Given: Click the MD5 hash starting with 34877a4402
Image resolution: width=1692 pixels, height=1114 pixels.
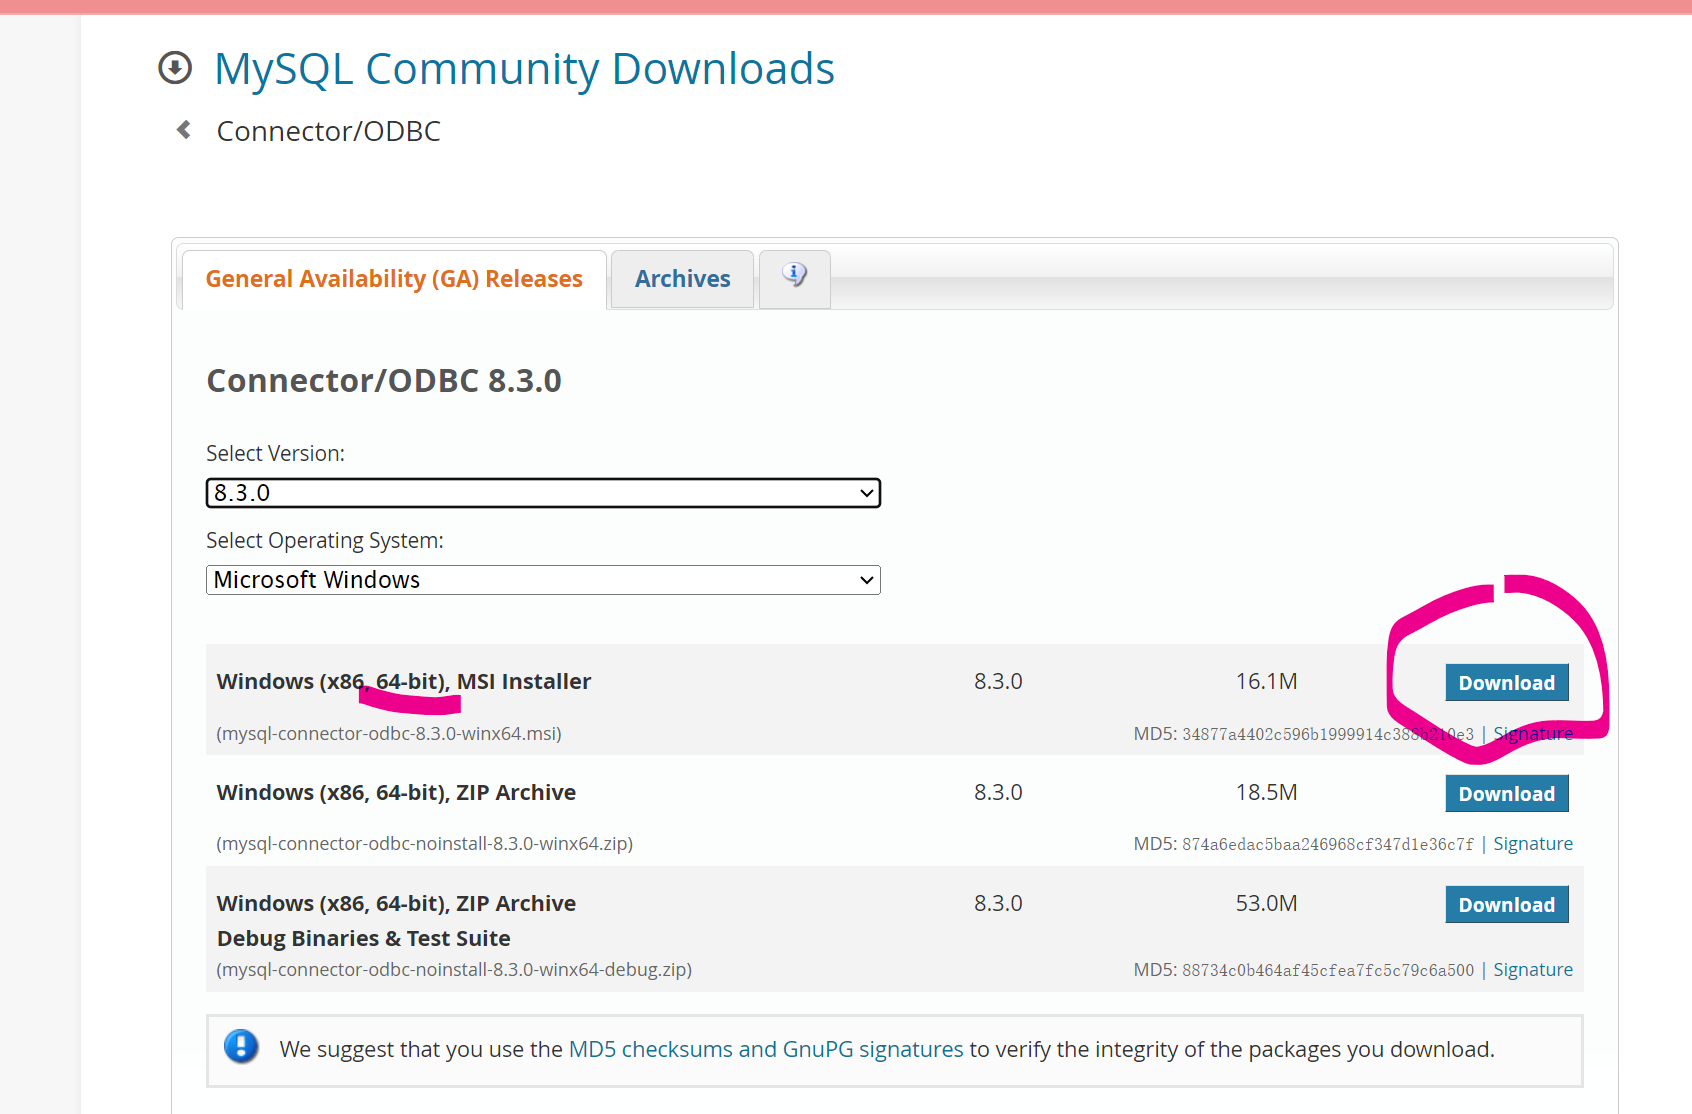Looking at the screenshot, I should pyautogui.click(x=1328, y=735).
